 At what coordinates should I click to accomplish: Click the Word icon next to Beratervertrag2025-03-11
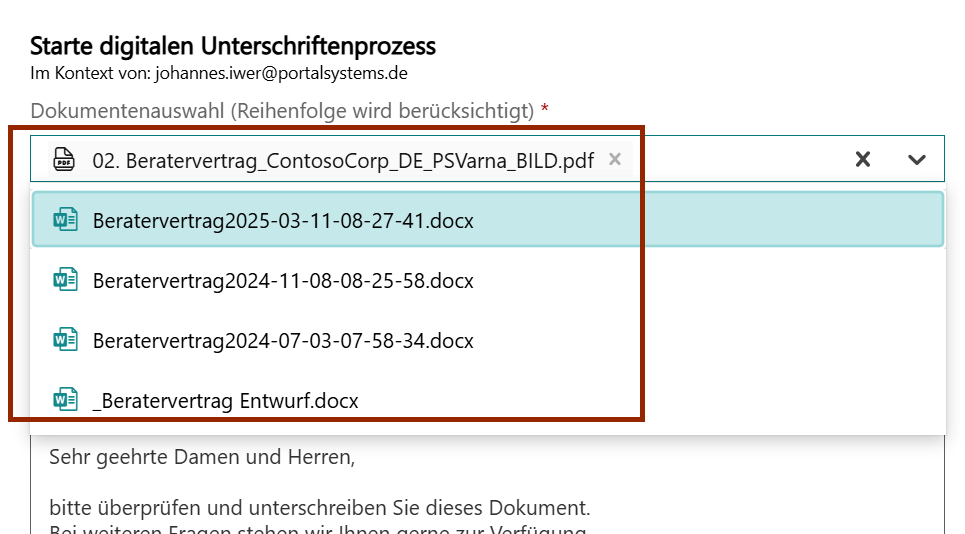[66, 220]
